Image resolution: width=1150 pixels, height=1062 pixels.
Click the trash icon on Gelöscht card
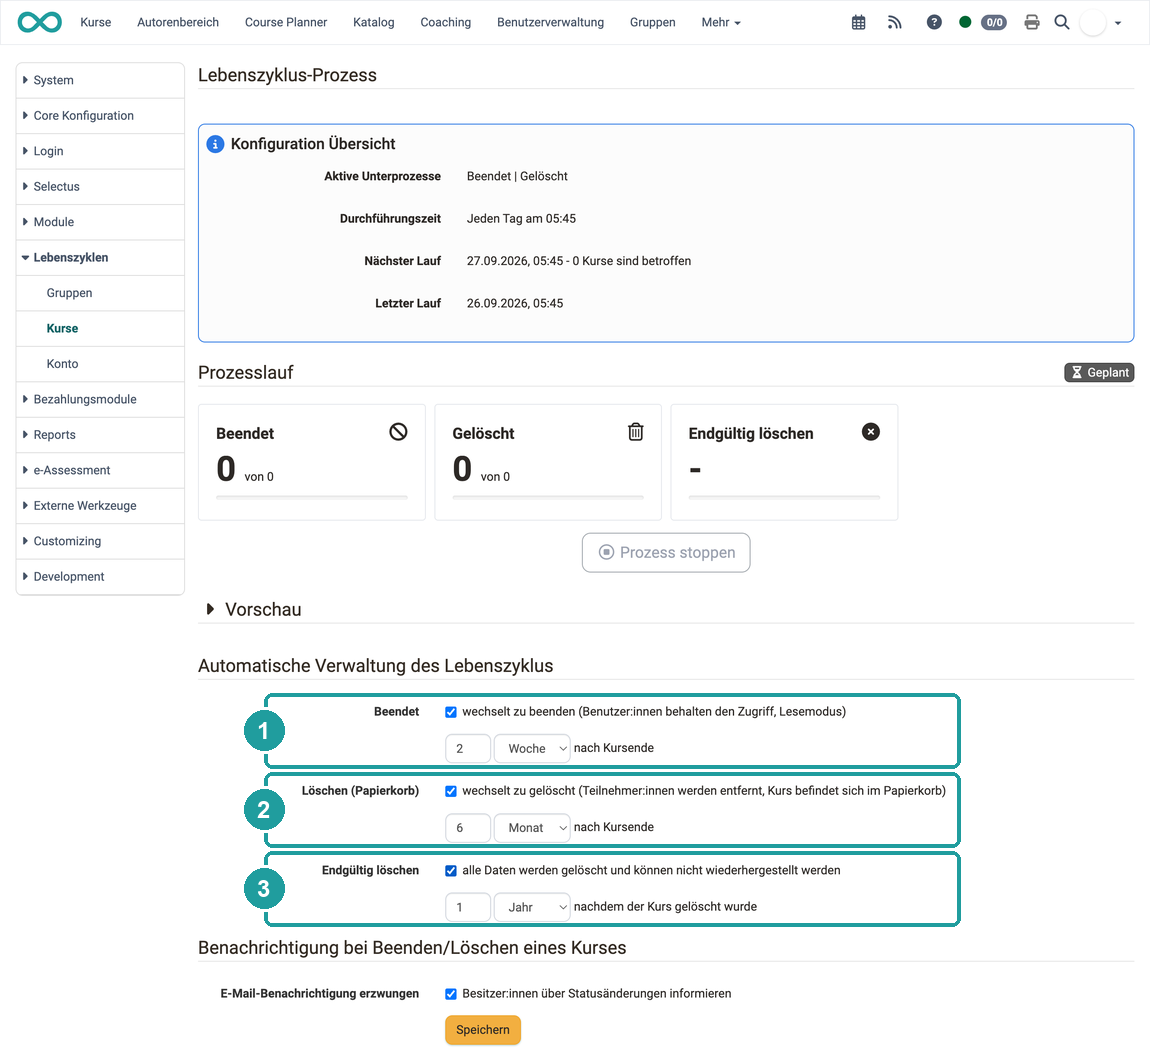(635, 432)
